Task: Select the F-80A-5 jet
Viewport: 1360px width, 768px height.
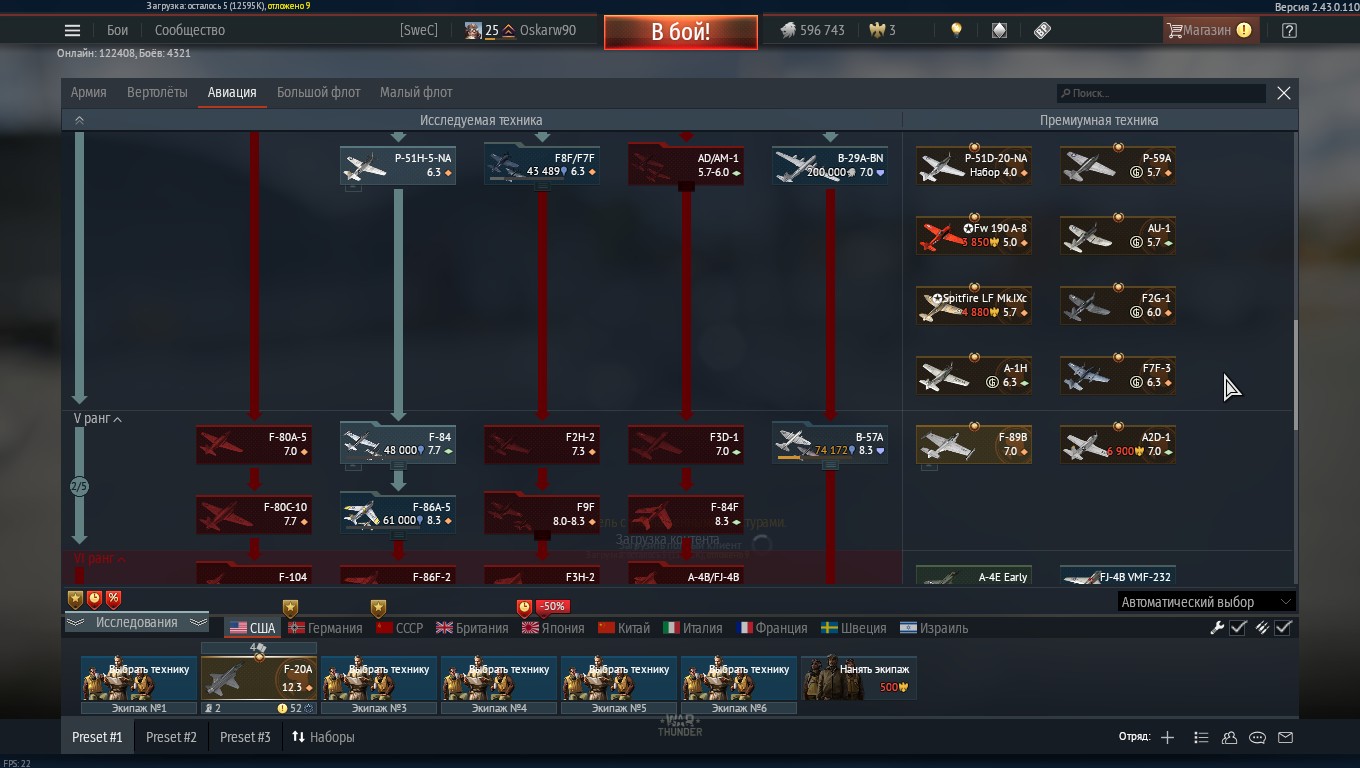Action: coord(254,445)
